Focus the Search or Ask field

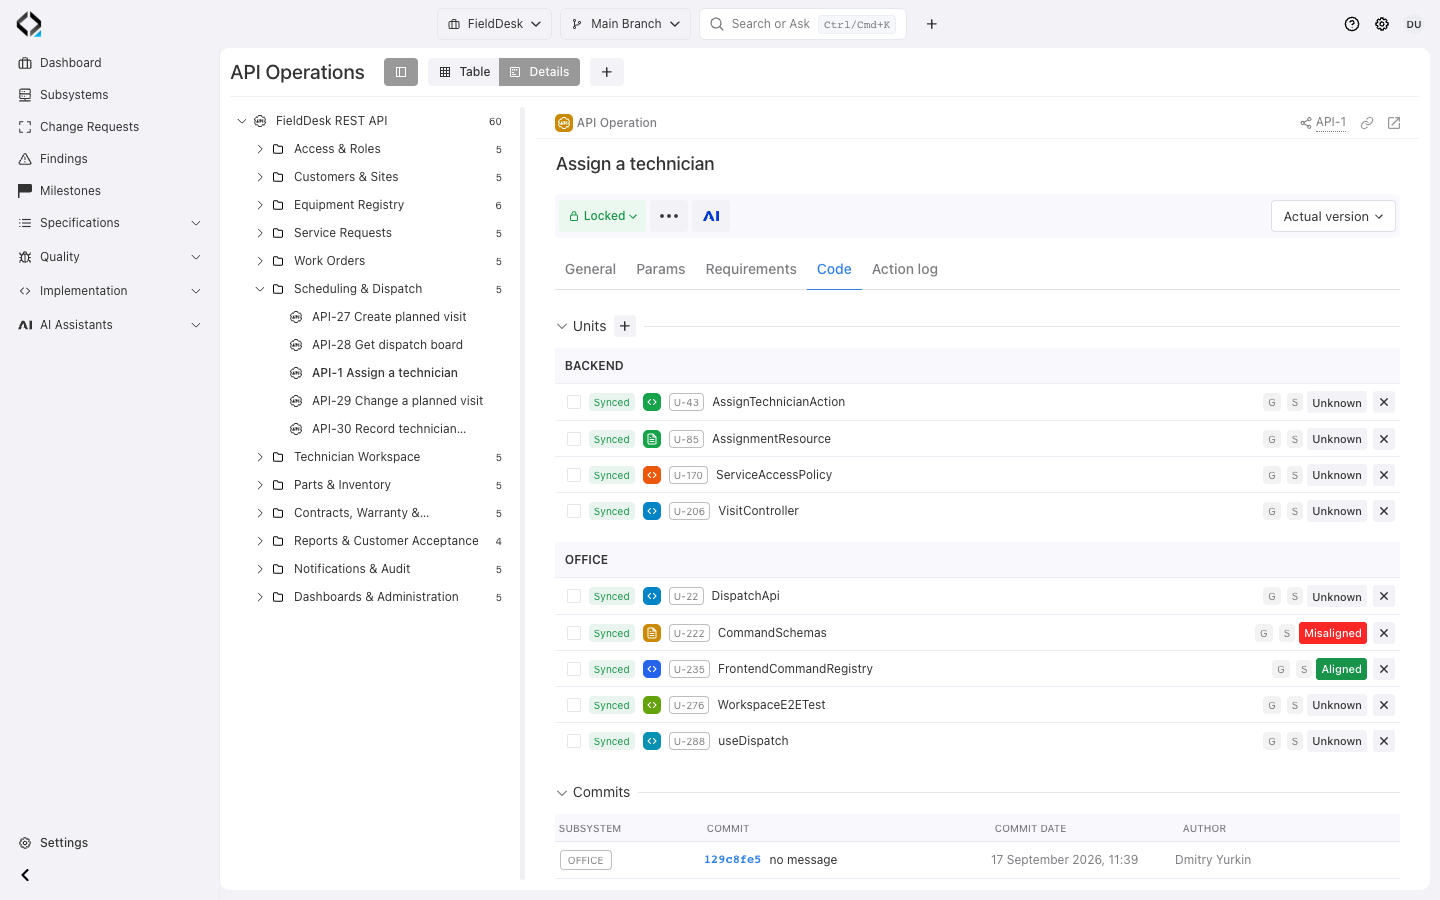tap(803, 24)
